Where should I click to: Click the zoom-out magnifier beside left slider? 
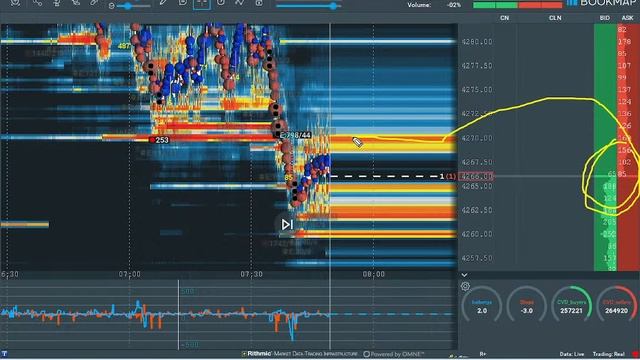tap(112, 6)
